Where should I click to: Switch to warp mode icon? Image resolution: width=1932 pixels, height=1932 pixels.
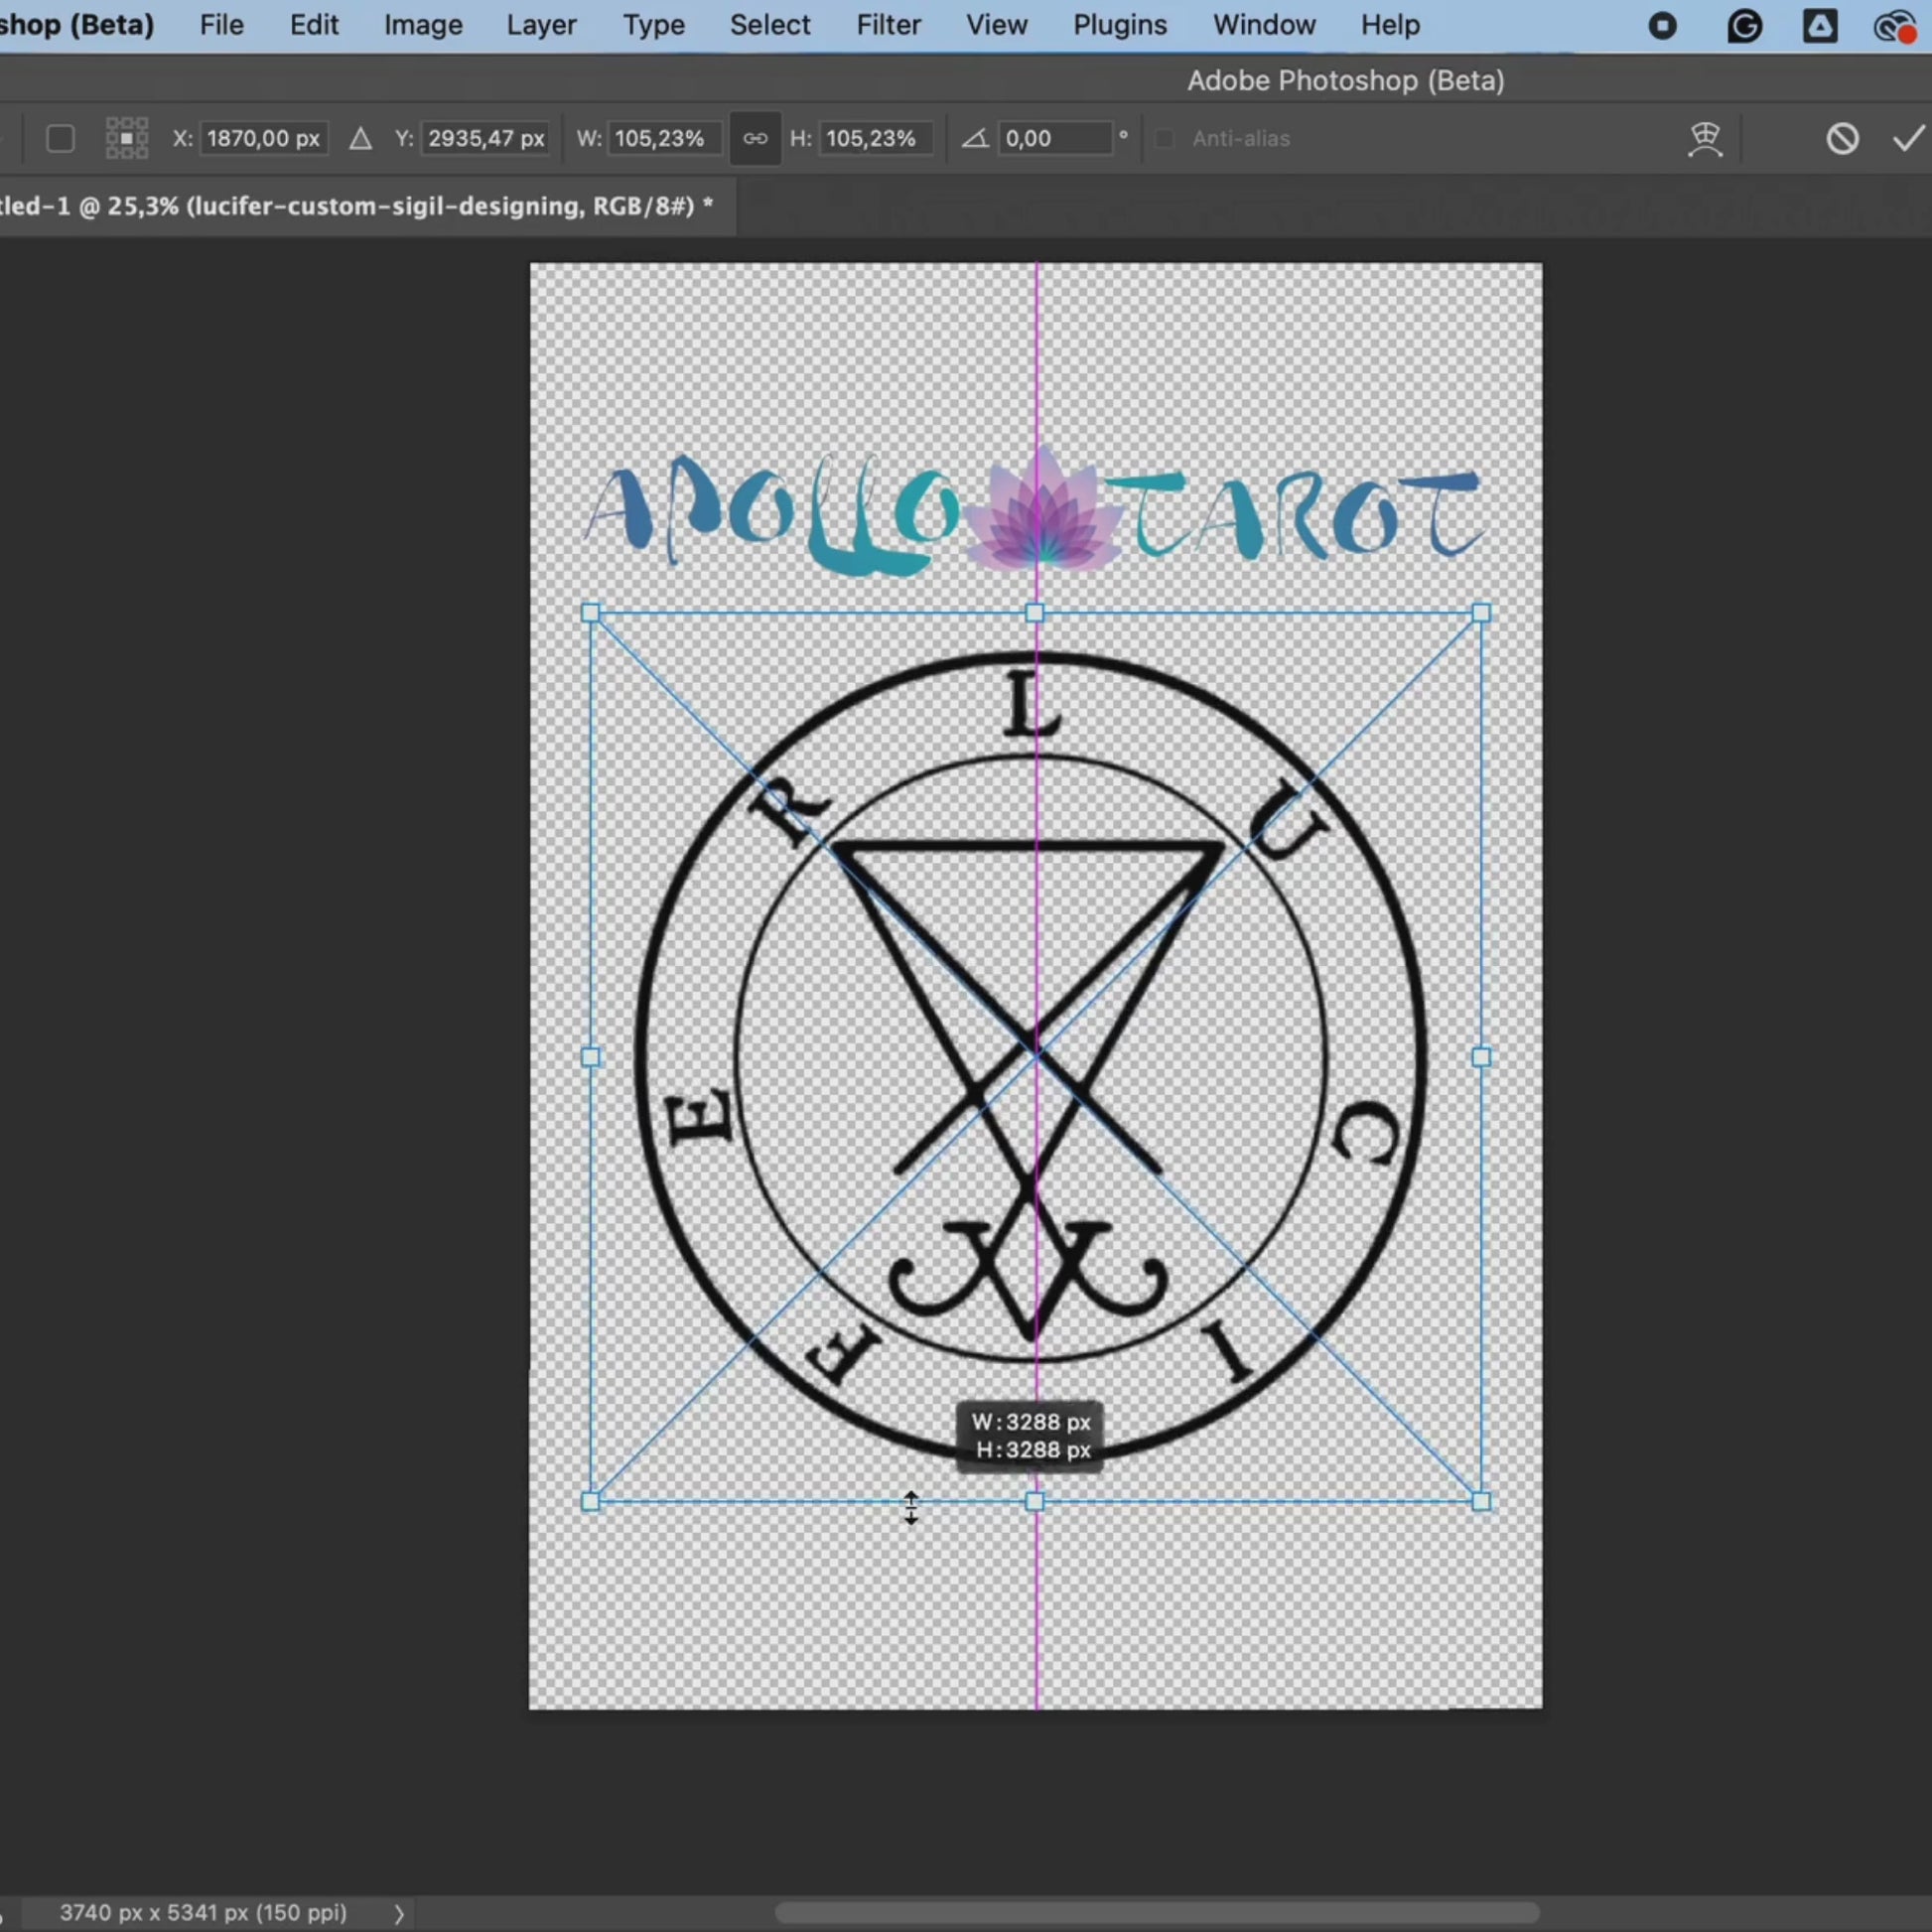(1705, 138)
